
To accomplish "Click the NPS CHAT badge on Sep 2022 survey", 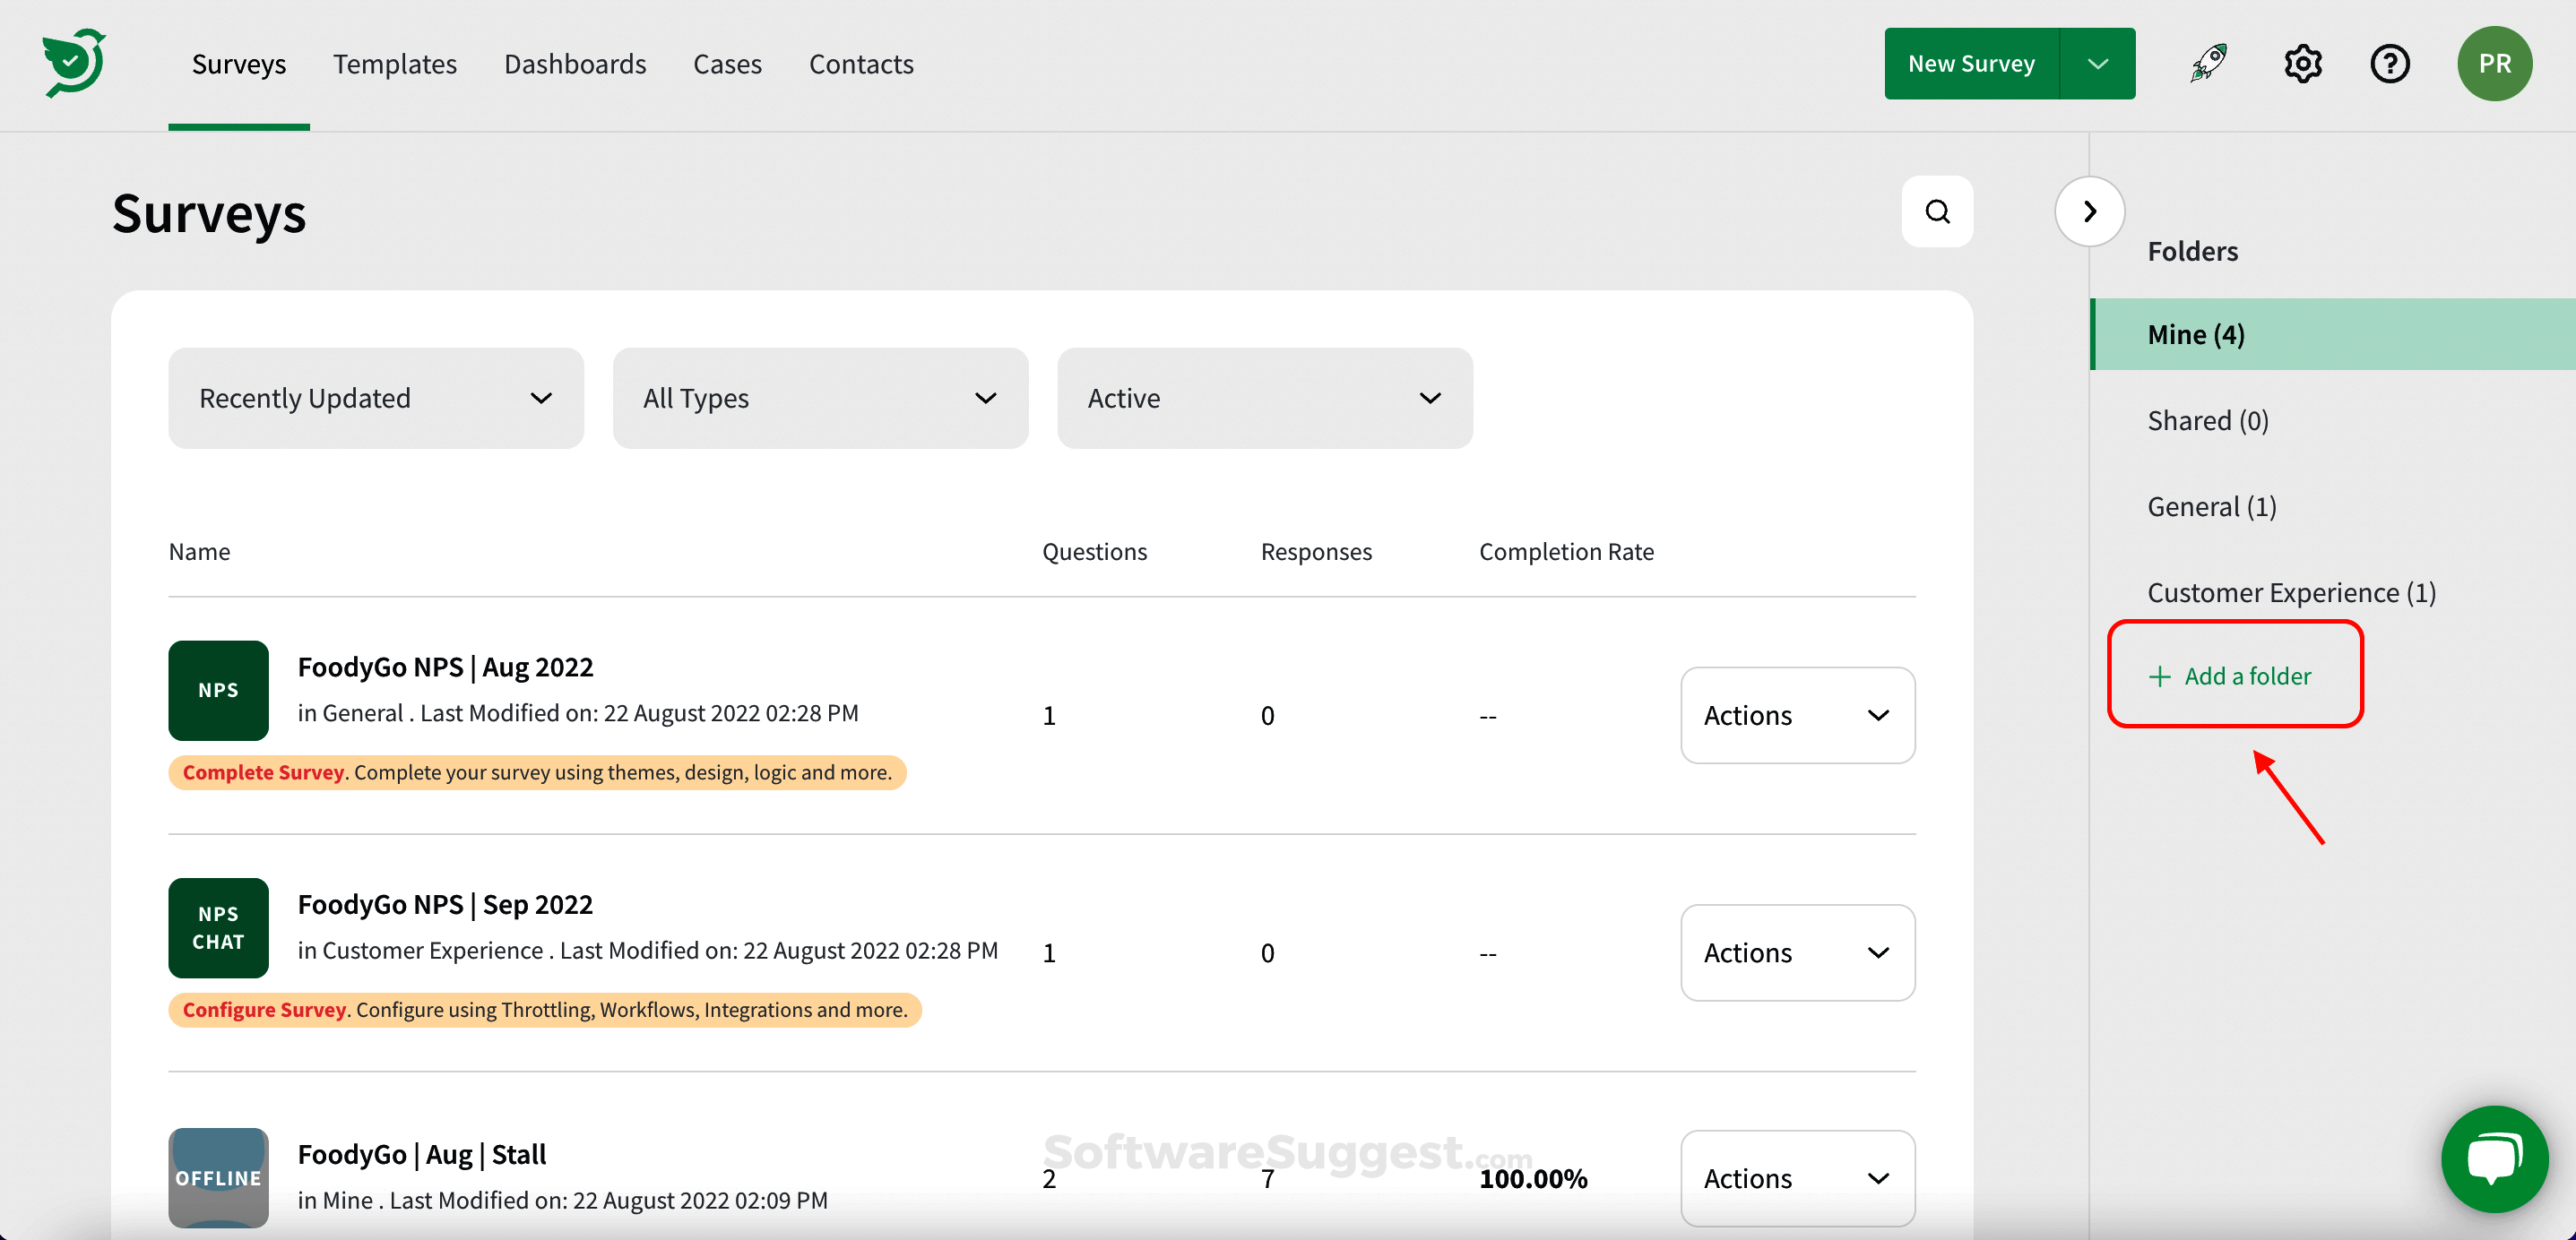I will [x=218, y=927].
